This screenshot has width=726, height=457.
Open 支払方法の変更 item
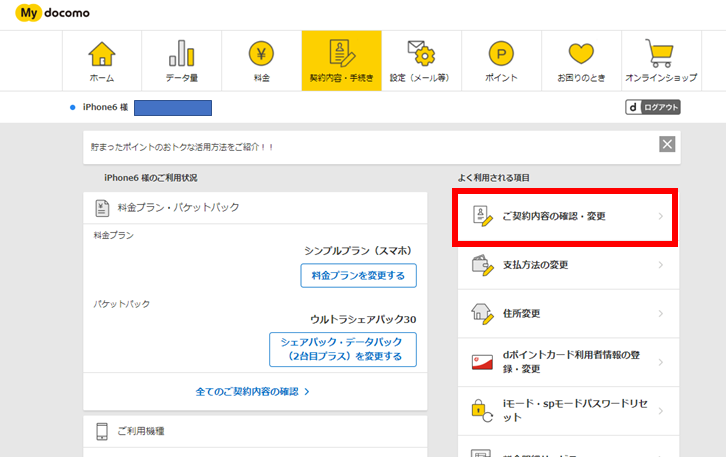click(x=569, y=265)
